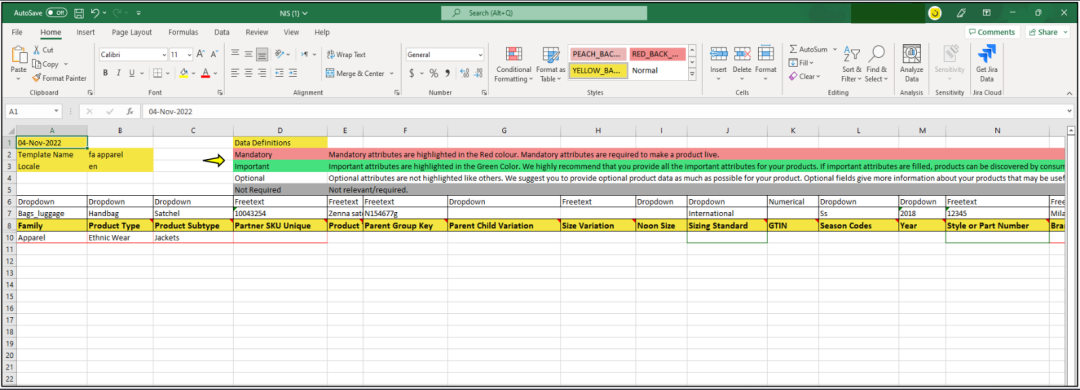Open Conditional Formatting options
Screen dimensions: 1080x390
(514, 65)
